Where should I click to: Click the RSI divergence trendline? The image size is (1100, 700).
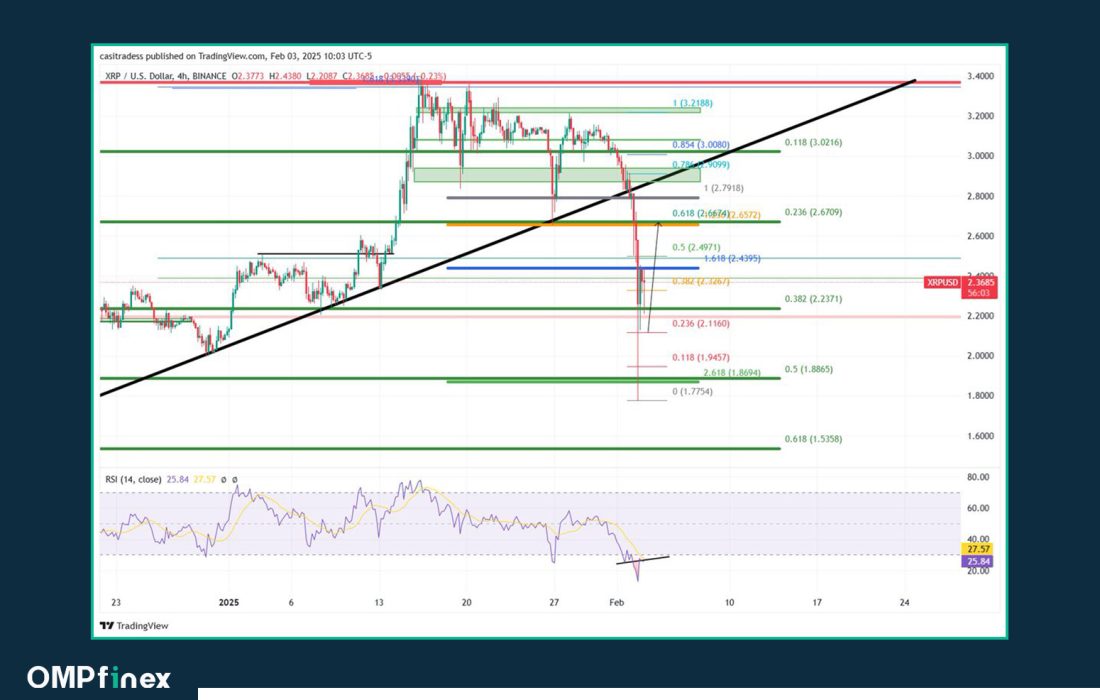[643, 559]
